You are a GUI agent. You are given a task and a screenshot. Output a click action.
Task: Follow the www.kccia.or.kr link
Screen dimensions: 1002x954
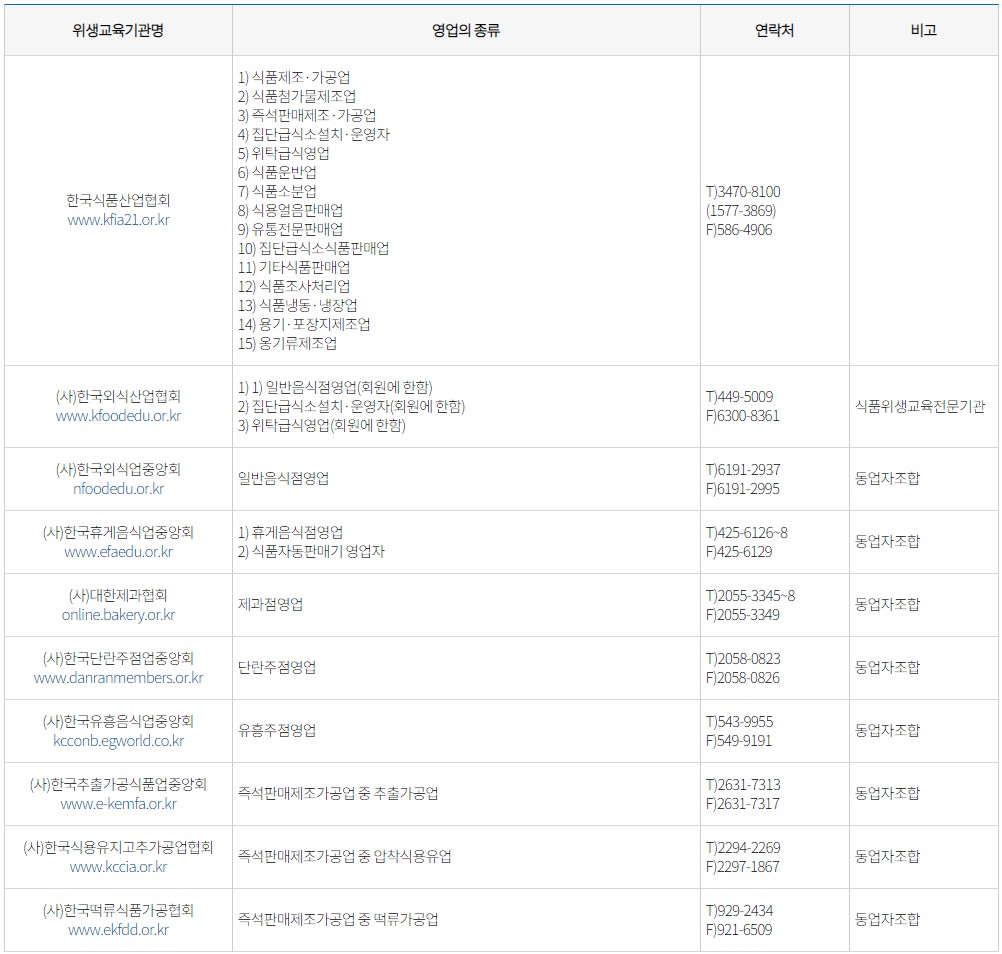(118, 867)
